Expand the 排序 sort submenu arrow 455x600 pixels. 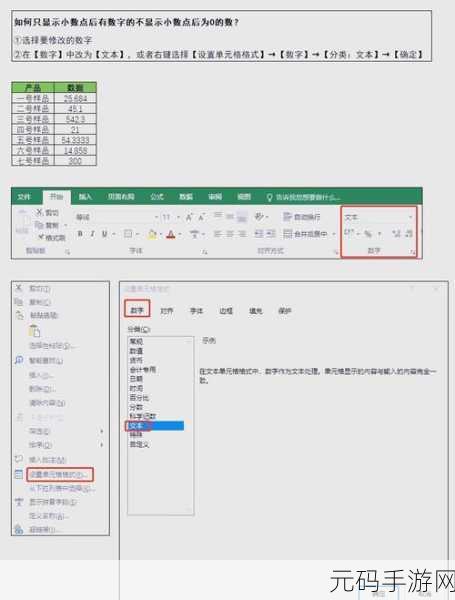point(102,445)
